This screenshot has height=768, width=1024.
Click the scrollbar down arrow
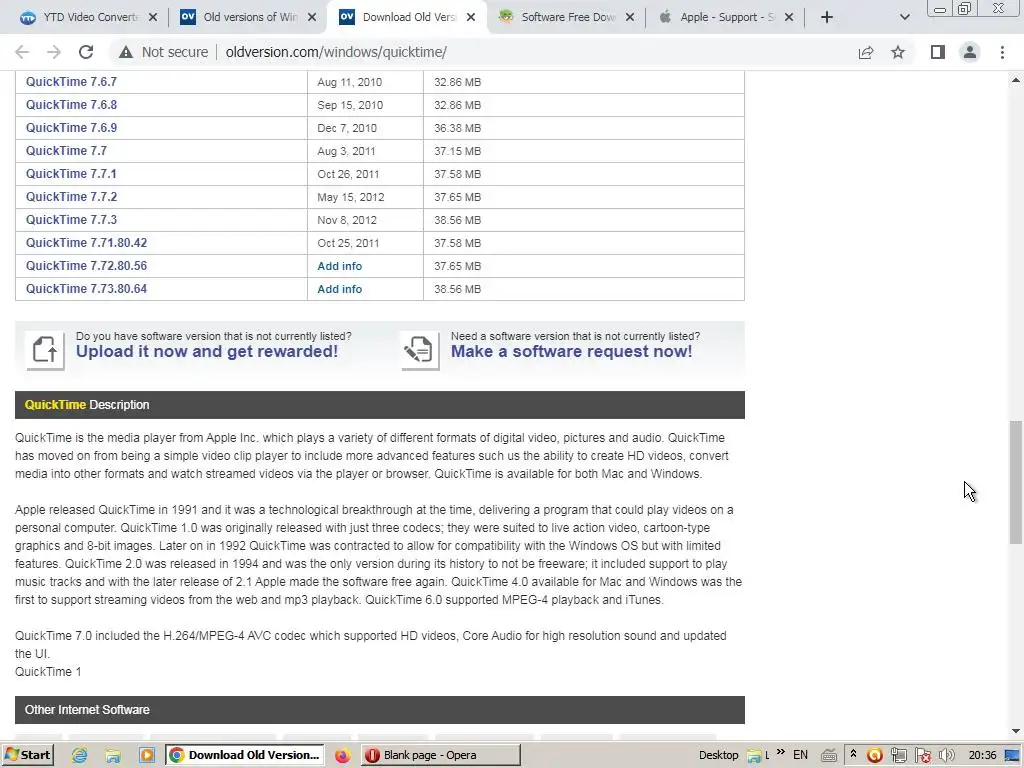[x=1016, y=731]
